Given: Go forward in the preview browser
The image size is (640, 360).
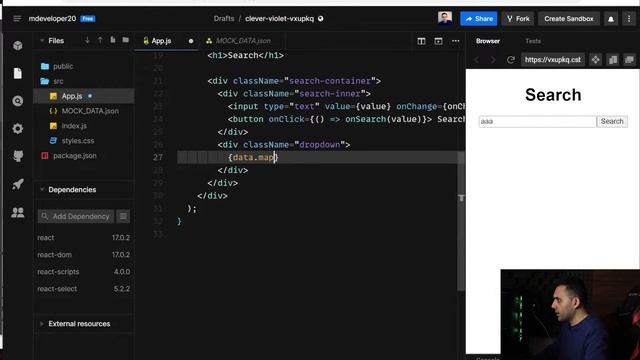Looking at the screenshot, I should pyautogui.click(x=493, y=60).
